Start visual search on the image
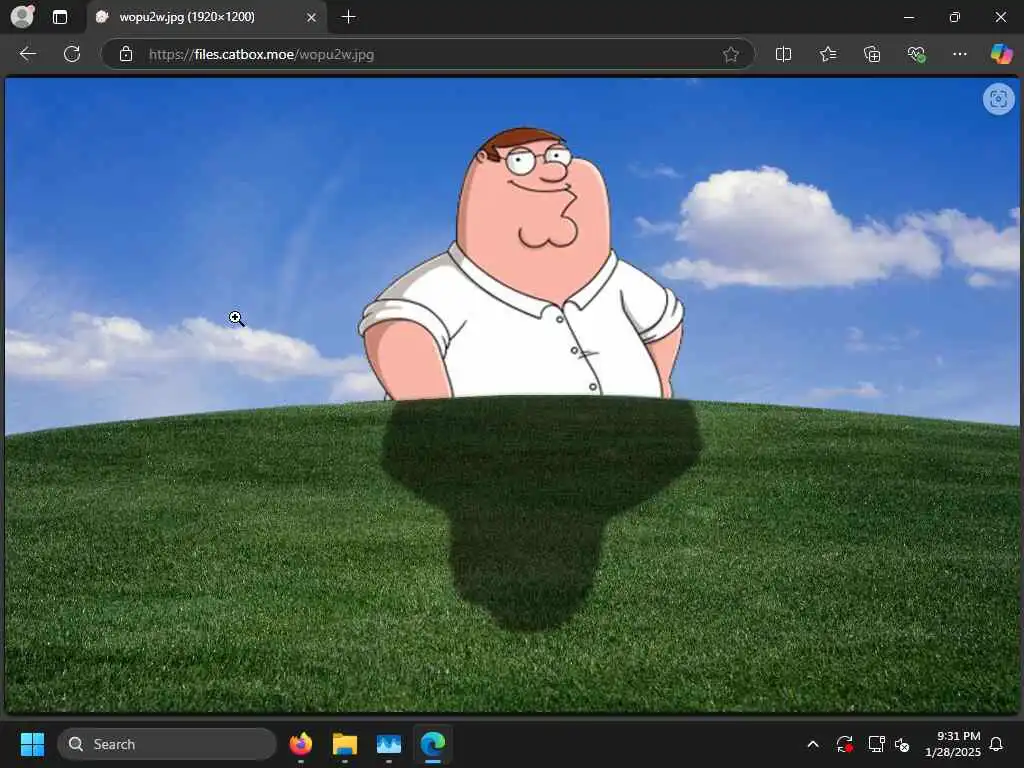Viewport: 1024px width, 768px height. 998,99
